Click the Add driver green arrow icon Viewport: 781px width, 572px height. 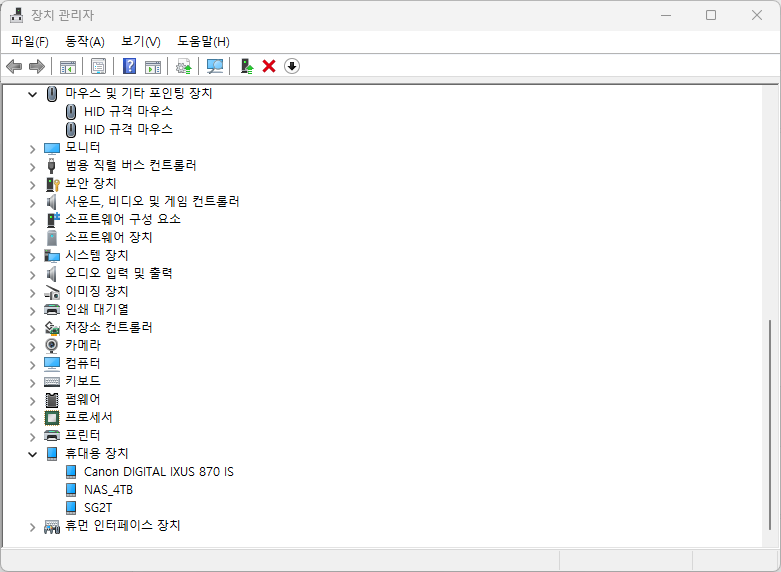coord(247,66)
